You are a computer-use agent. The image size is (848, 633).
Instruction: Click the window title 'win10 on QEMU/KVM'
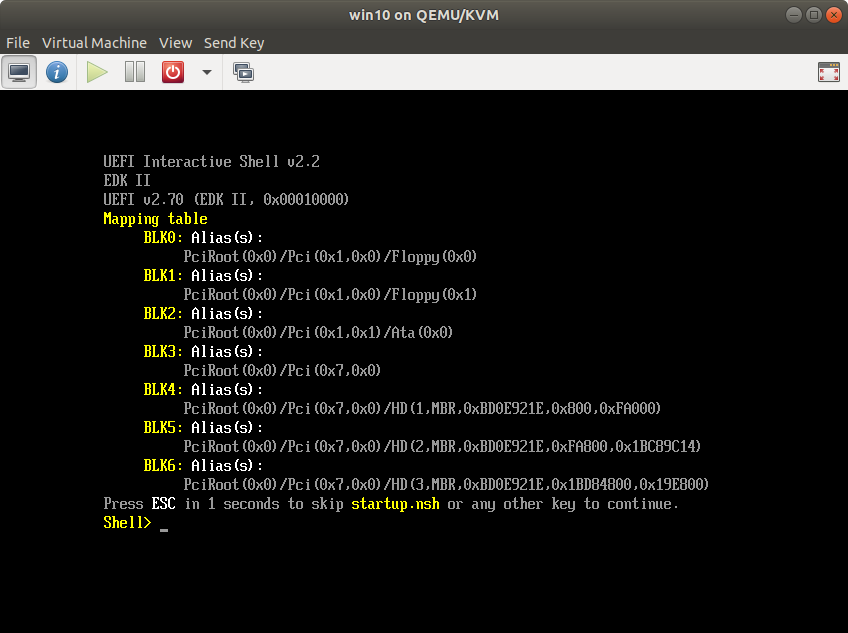pyautogui.click(x=423, y=15)
